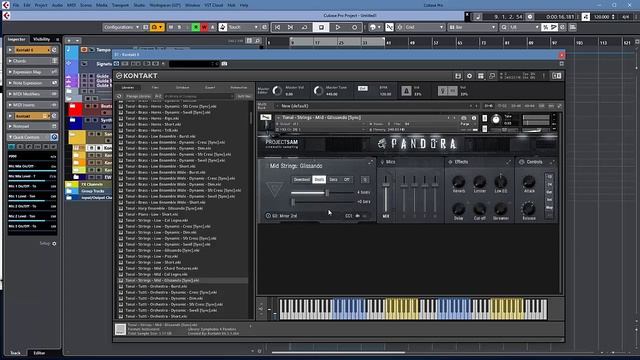Screen dimensions: 640x360
Task: Open the Add Track plus button
Action: (x=69, y=40)
